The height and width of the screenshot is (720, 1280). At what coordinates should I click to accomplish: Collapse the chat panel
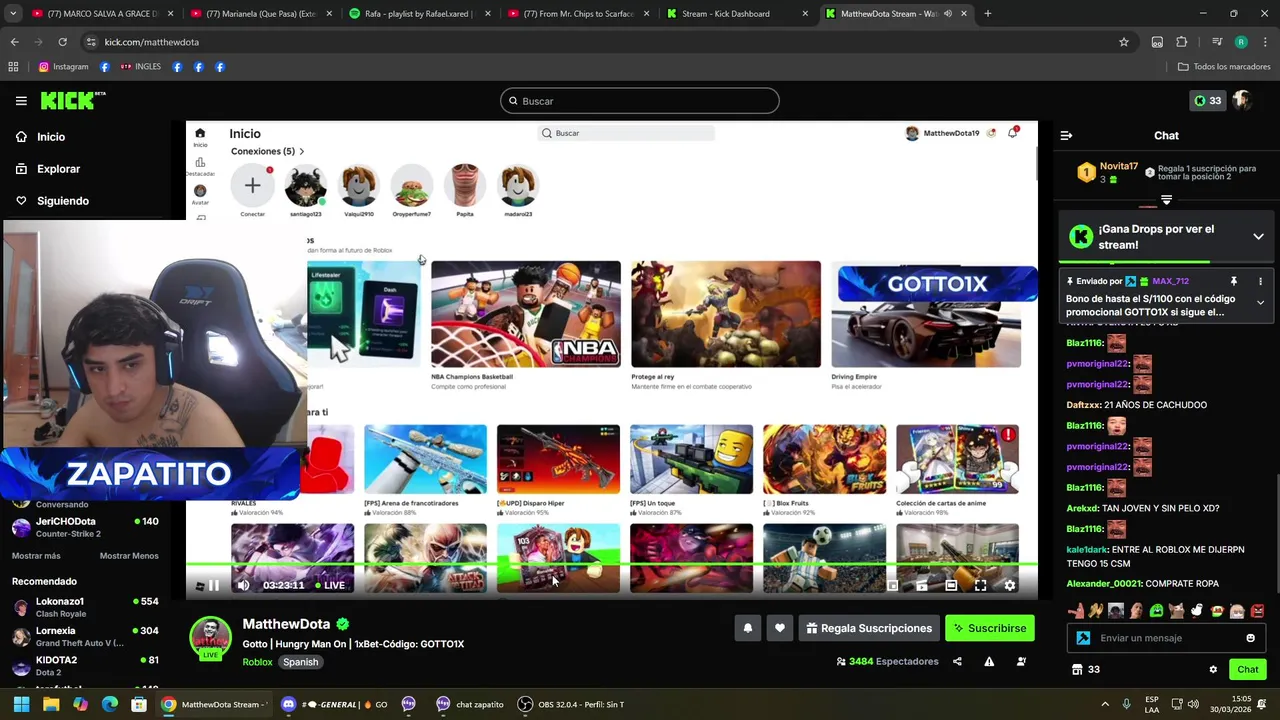(x=1066, y=135)
